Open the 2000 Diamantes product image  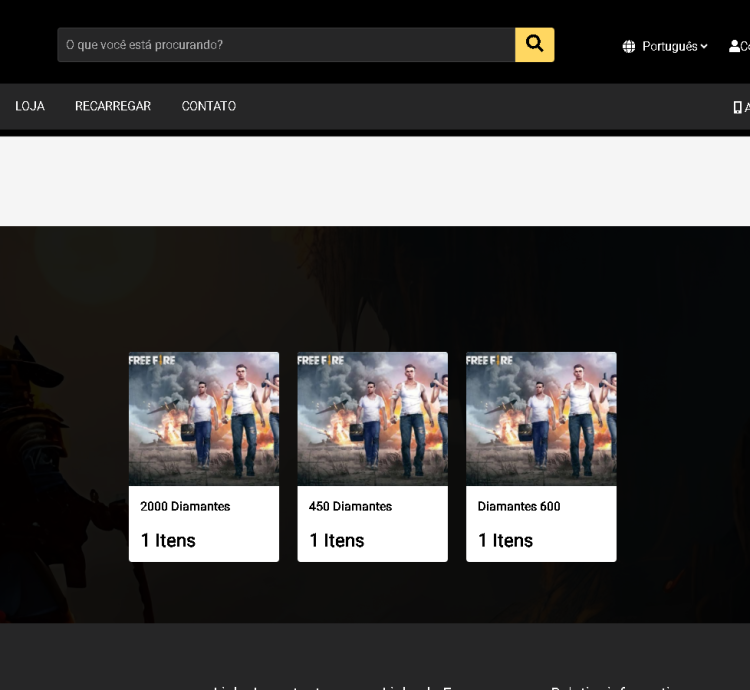click(204, 419)
